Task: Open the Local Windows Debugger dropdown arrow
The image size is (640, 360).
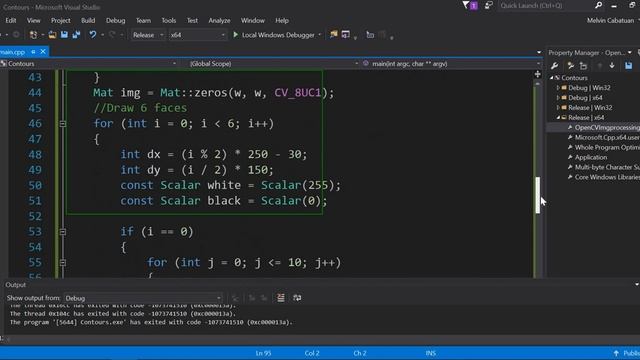Action: (319, 35)
